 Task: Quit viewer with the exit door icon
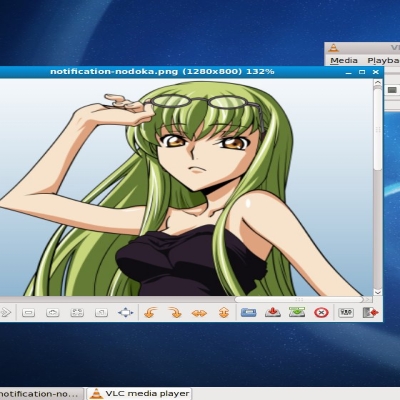point(370,313)
